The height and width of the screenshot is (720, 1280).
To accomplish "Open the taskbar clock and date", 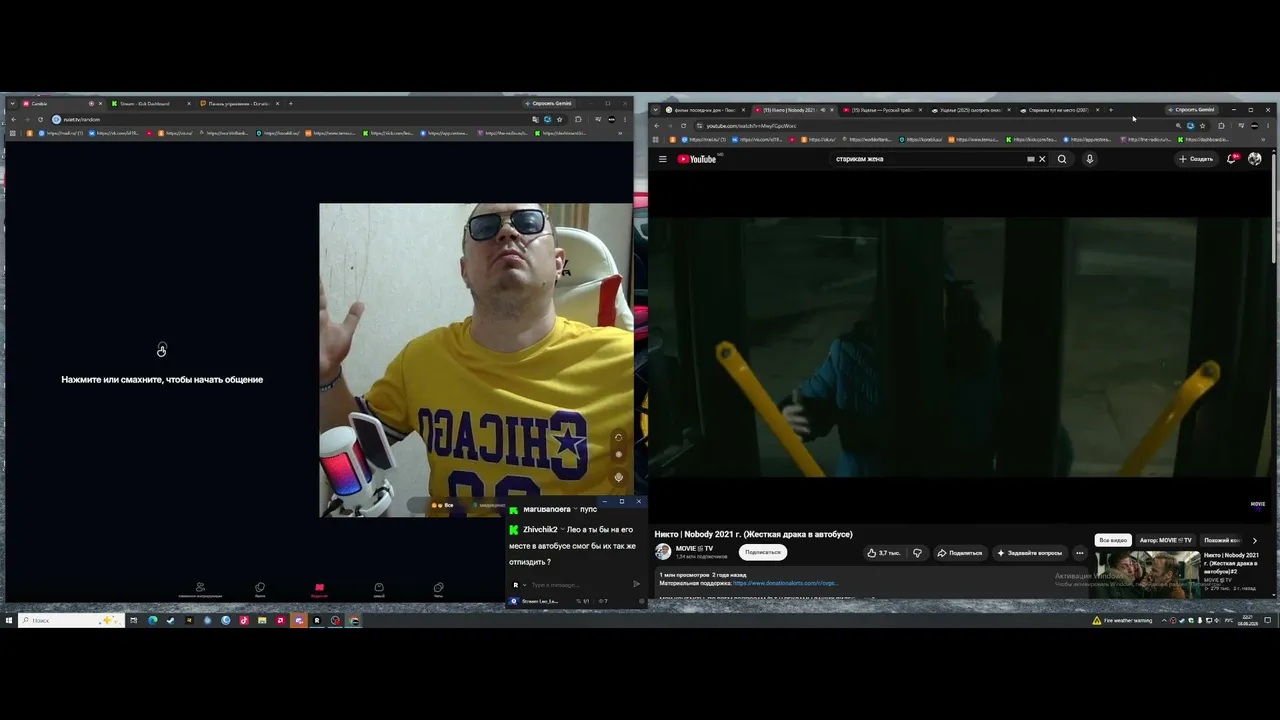I will (x=1247, y=621).
